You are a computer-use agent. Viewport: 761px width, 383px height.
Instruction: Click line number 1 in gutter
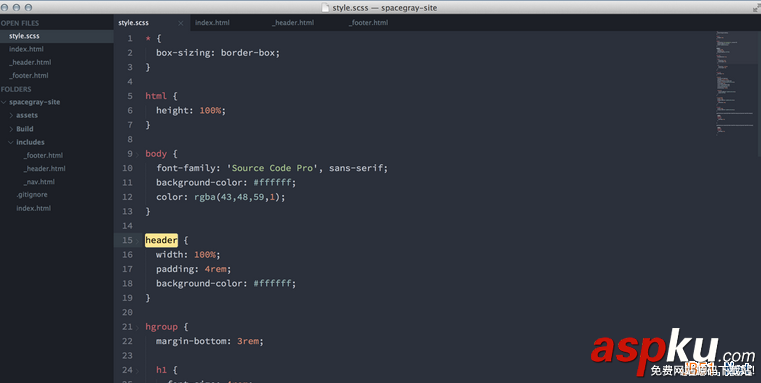click(130, 38)
